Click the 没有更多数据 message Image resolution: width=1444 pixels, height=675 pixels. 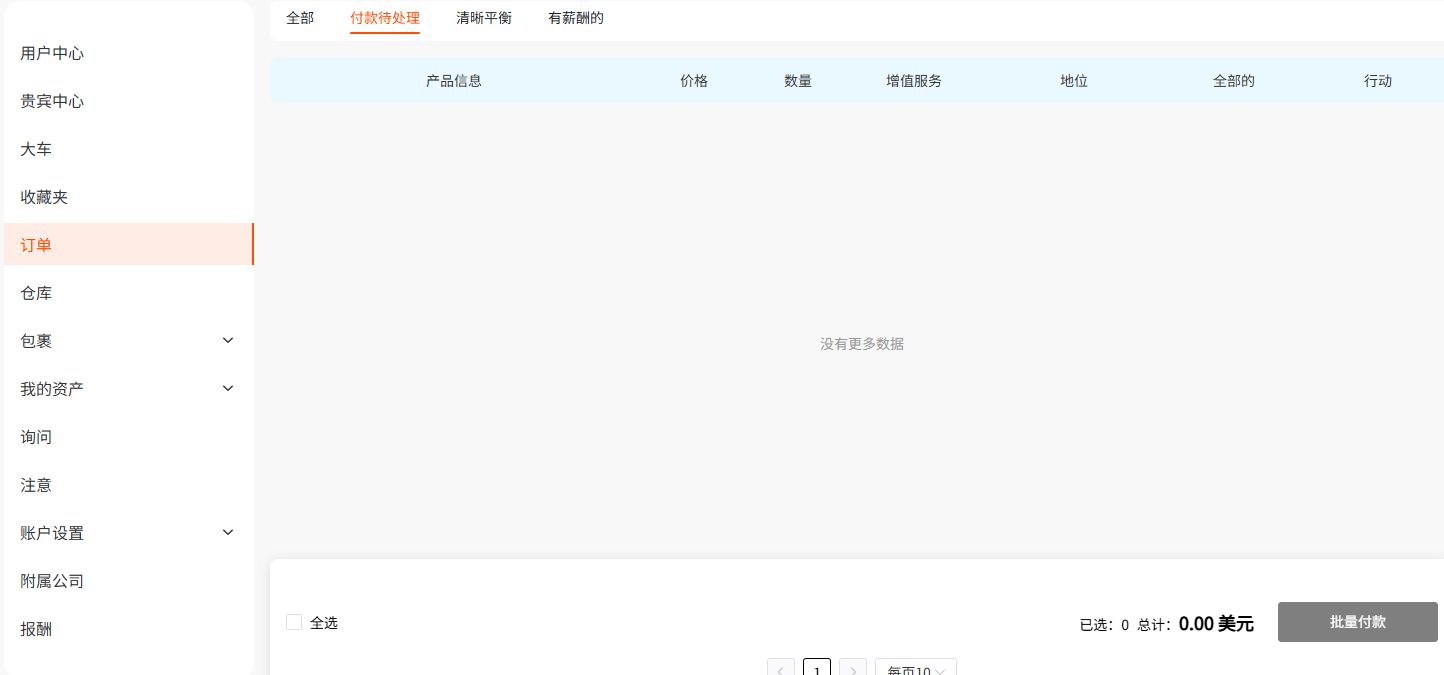(x=862, y=344)
